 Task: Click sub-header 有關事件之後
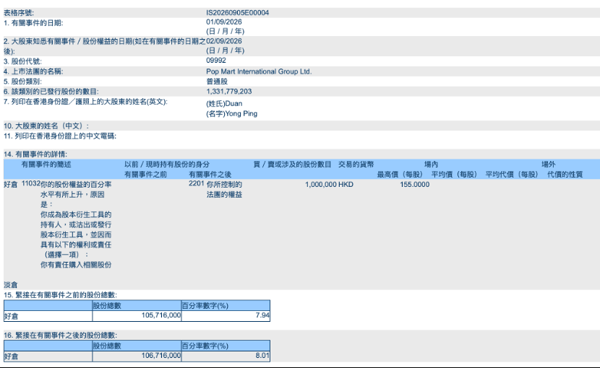tap(210, 174)
